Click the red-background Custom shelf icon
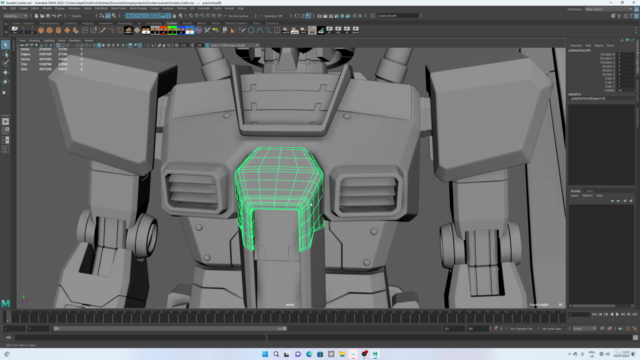Image resolution: width=640 pixels, height=360 pixels. [163, 30]
